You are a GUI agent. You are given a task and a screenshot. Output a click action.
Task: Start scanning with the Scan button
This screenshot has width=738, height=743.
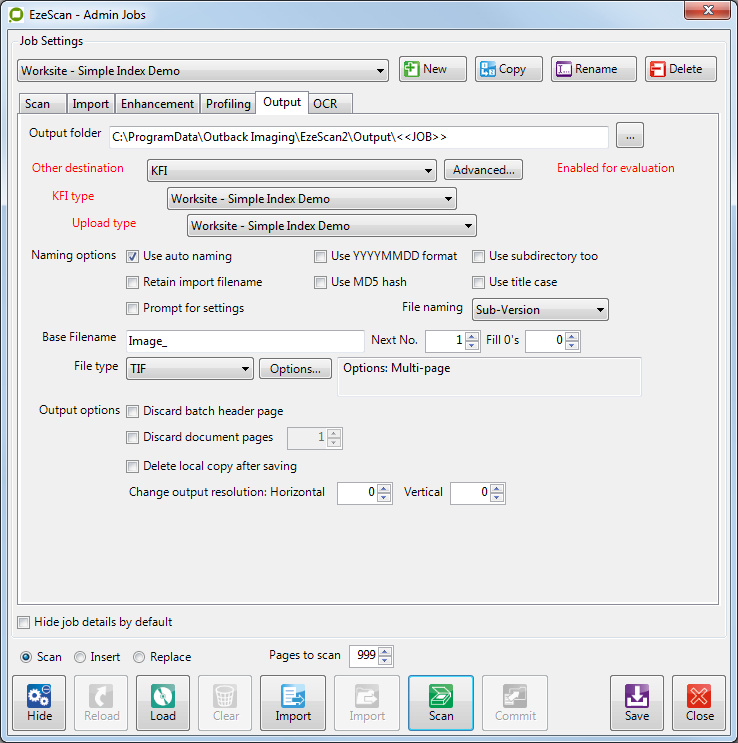[440, 703]
